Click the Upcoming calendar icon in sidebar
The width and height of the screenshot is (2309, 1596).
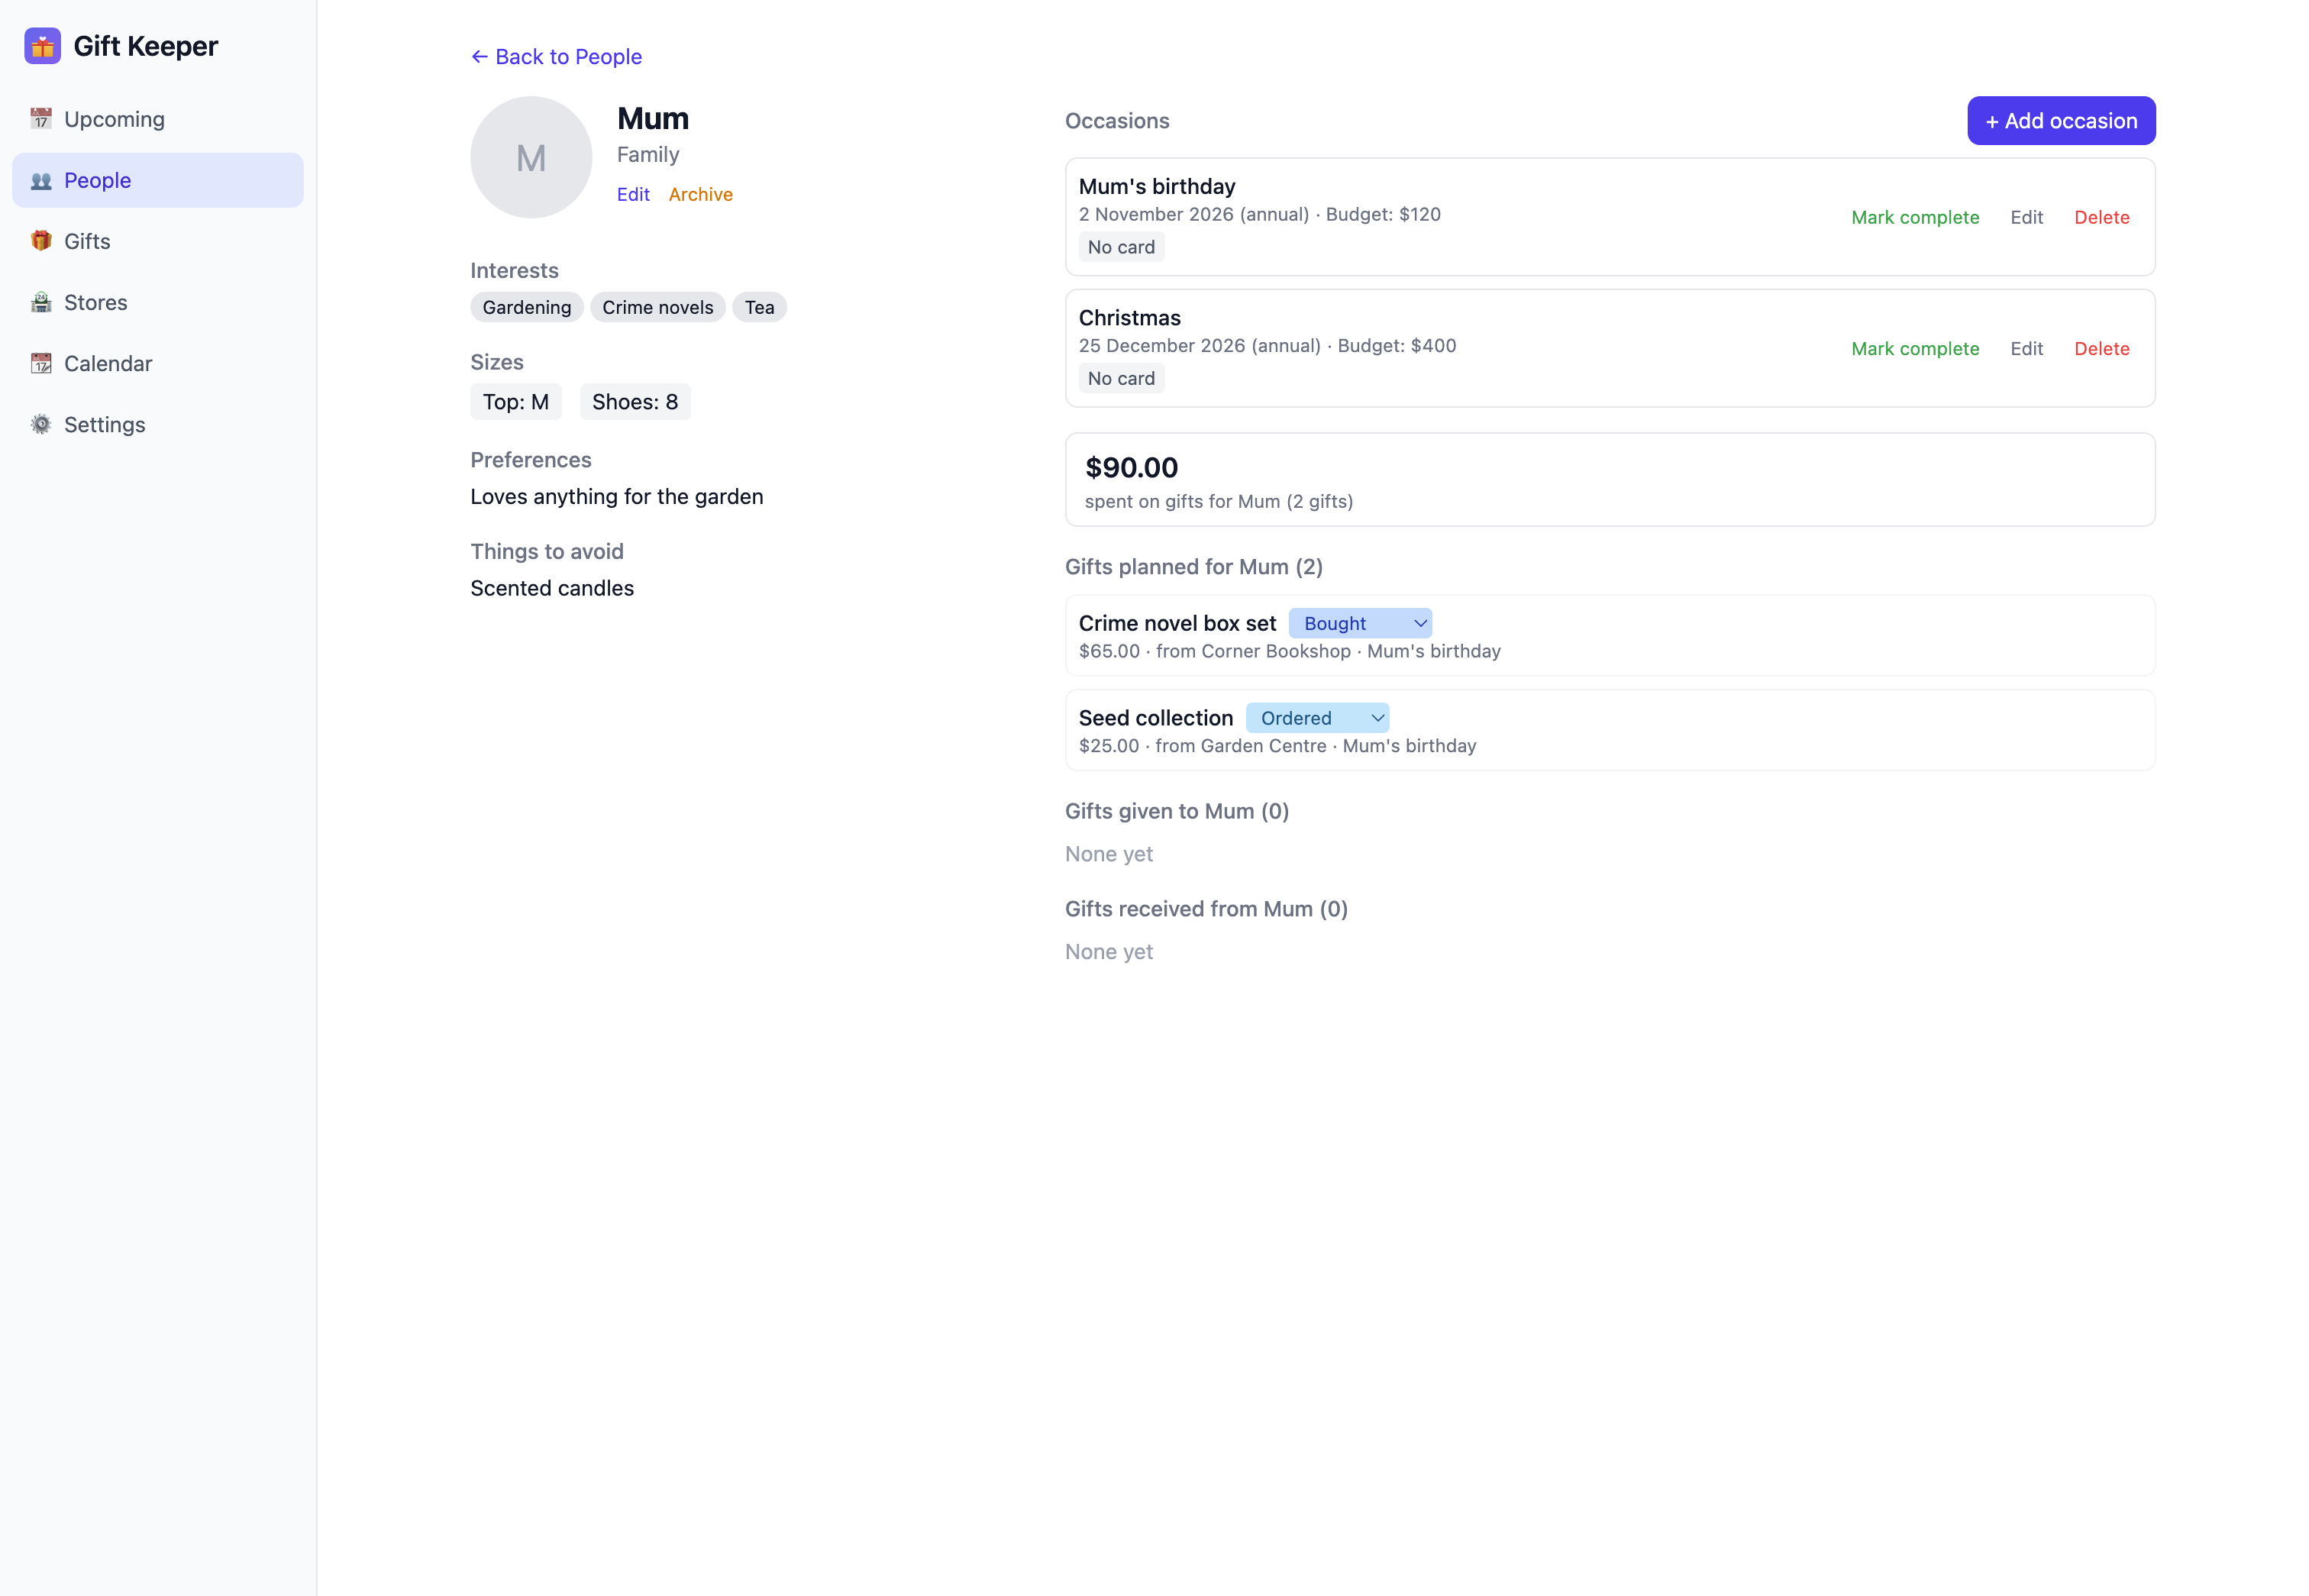point(41,119)
